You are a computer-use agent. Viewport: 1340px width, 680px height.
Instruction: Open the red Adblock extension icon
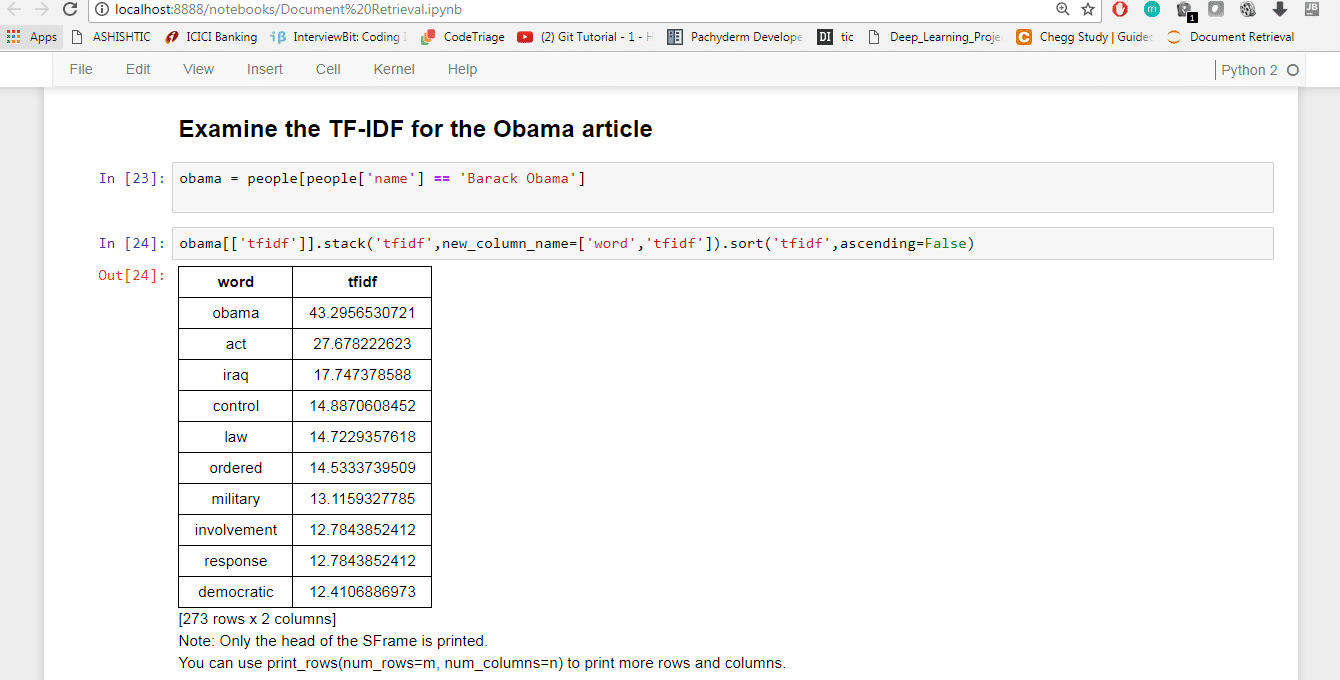1120,9
